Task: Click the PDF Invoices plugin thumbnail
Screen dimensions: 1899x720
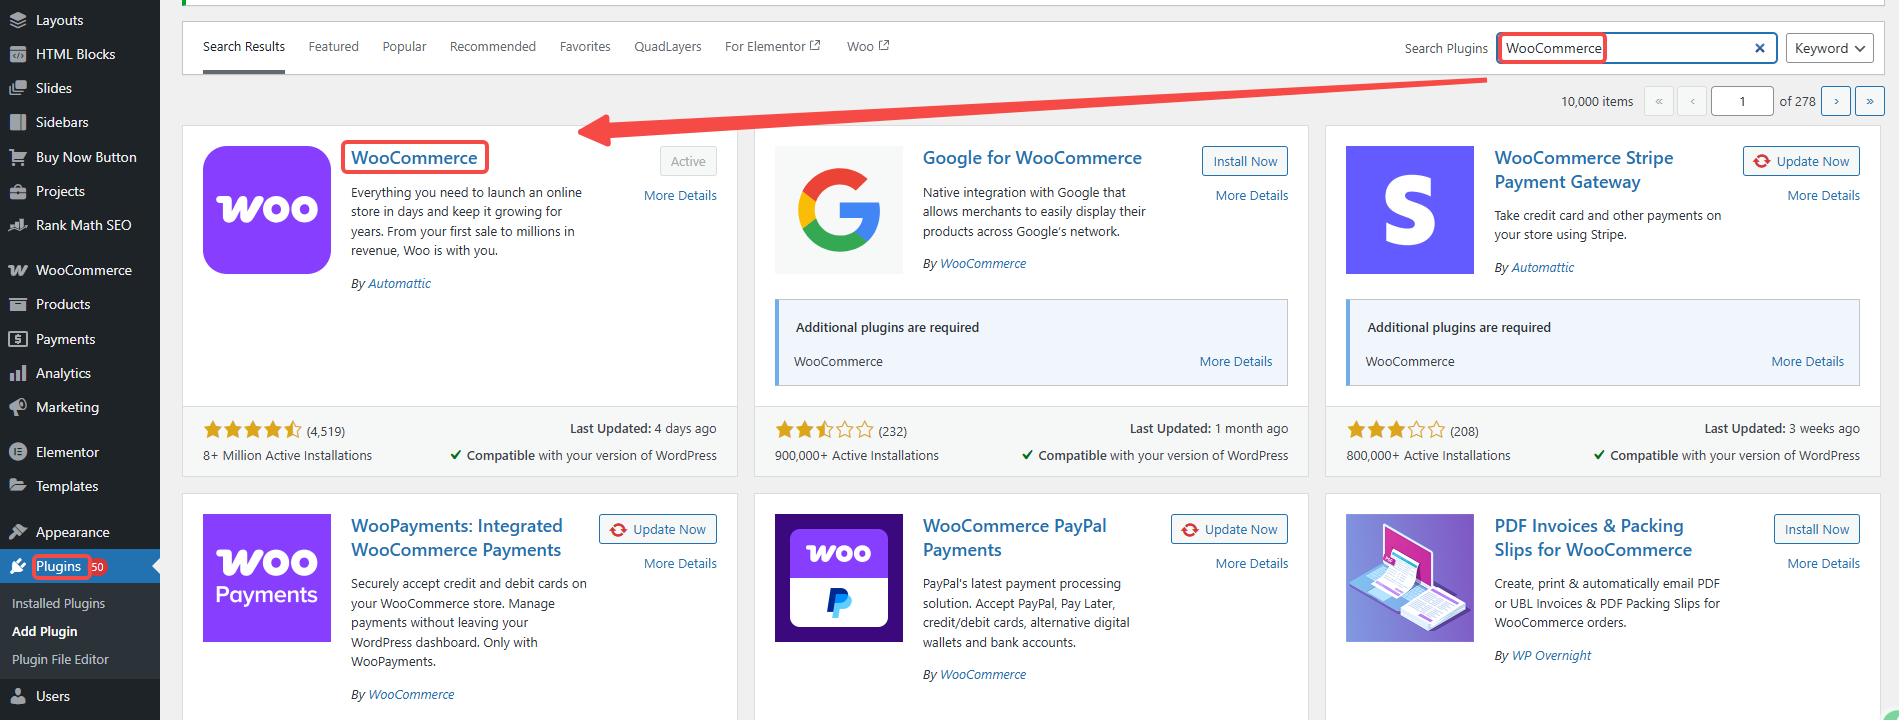Action: point(1410,578)
